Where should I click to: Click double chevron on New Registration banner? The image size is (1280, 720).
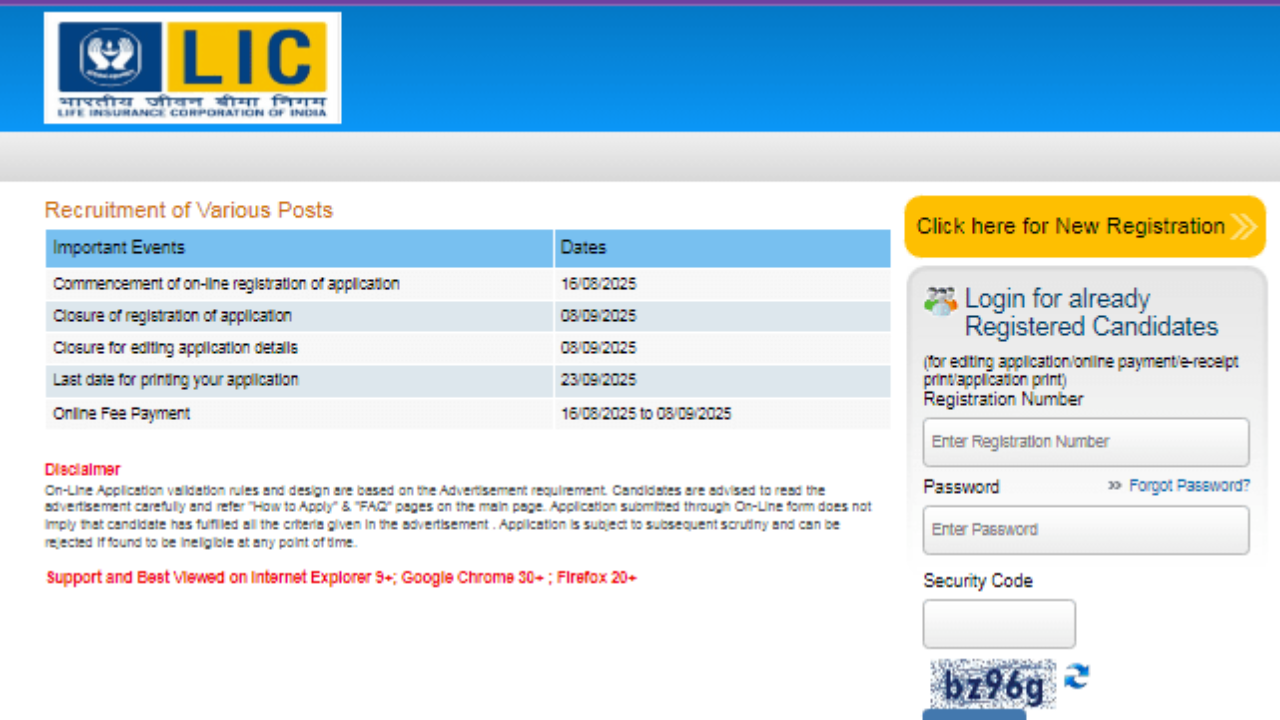click(x=1243, y=227)
